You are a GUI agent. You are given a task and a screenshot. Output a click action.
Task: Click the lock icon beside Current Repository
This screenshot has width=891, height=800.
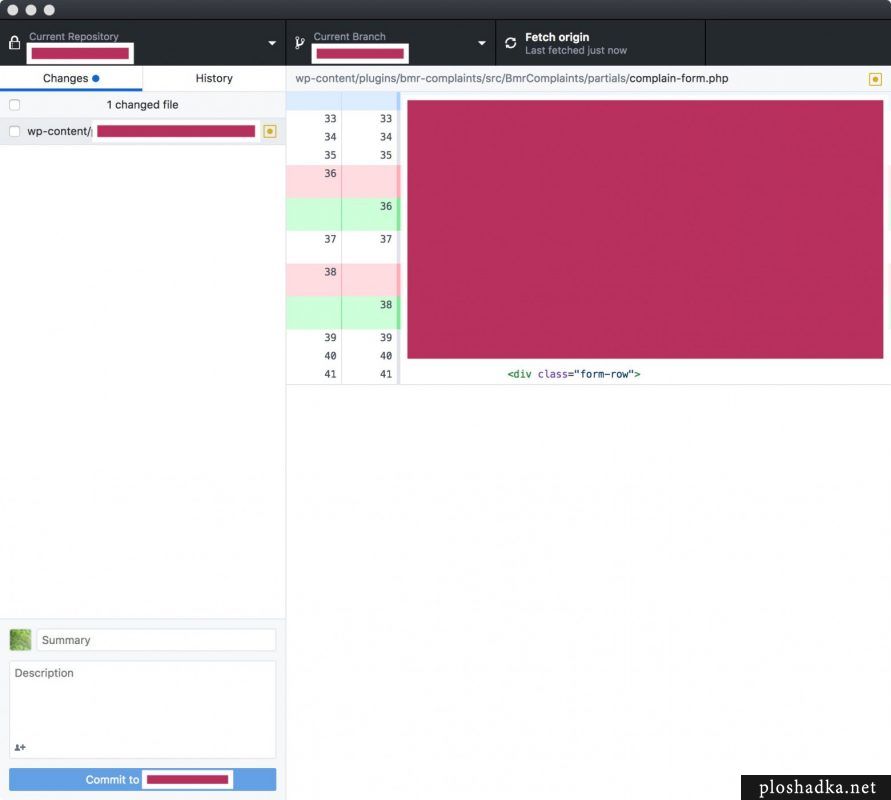[x=15, y=43]
